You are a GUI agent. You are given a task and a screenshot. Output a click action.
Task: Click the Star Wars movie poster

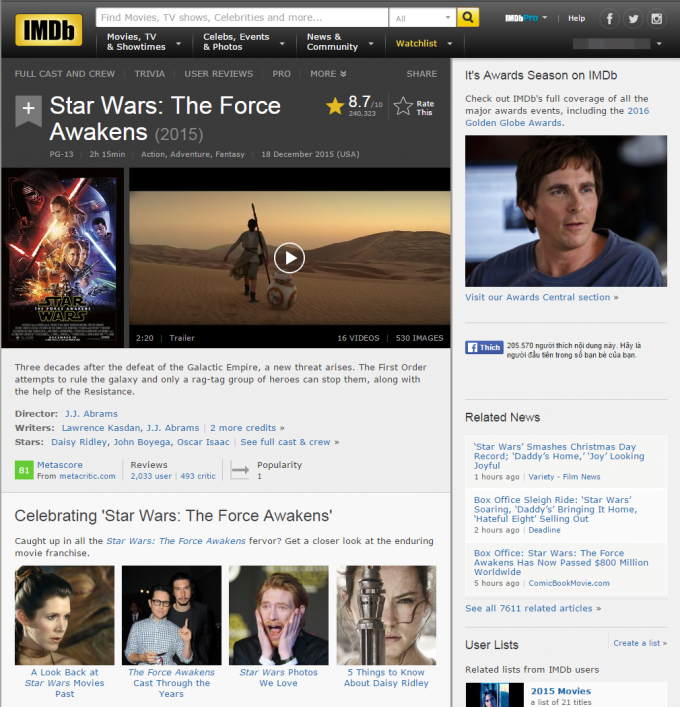[63, 258]
